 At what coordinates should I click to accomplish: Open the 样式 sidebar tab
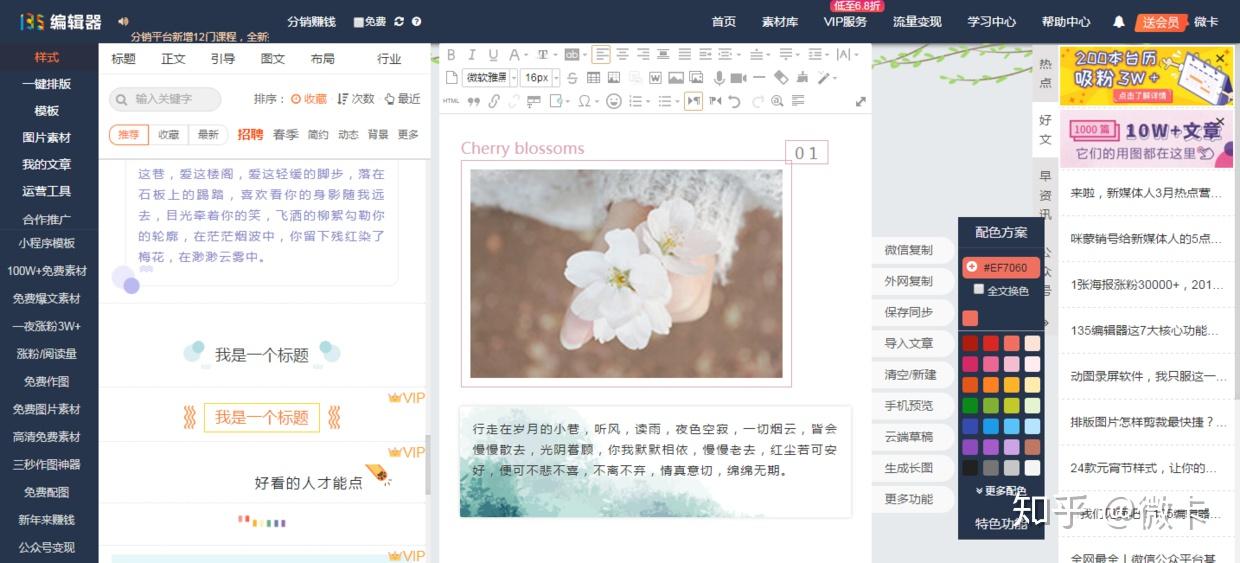tap(47, 57)
